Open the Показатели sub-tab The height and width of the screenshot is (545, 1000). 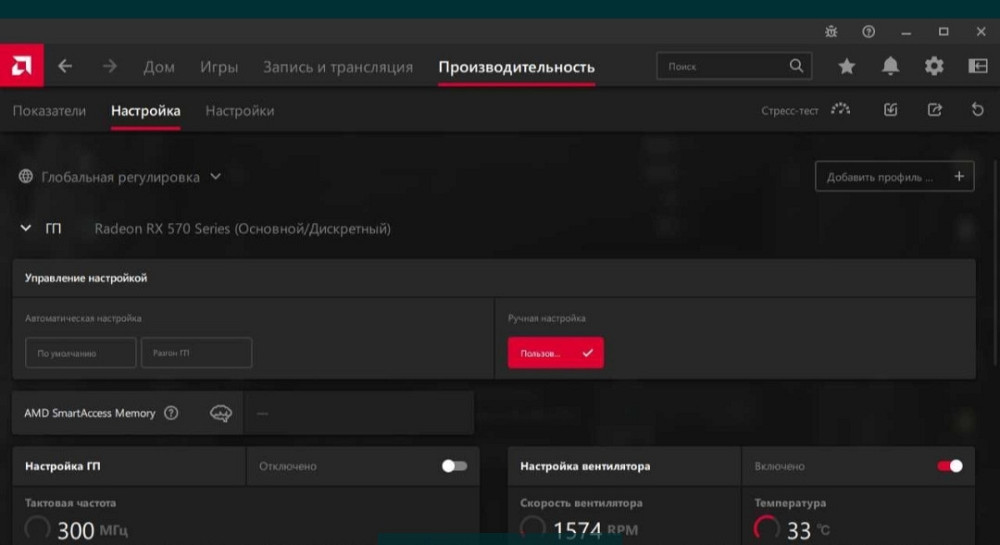click(49, 111)
